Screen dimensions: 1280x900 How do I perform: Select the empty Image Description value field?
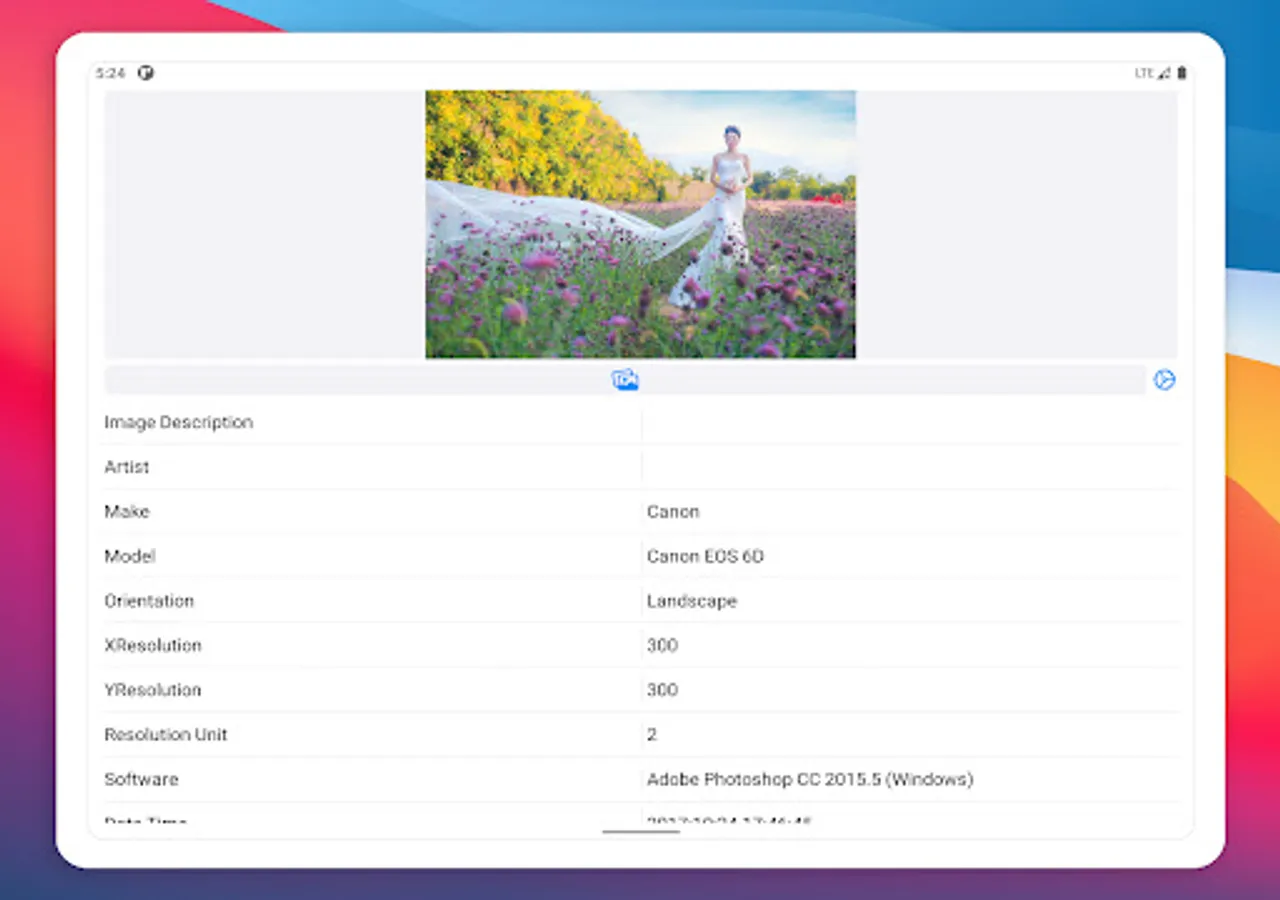911,422
